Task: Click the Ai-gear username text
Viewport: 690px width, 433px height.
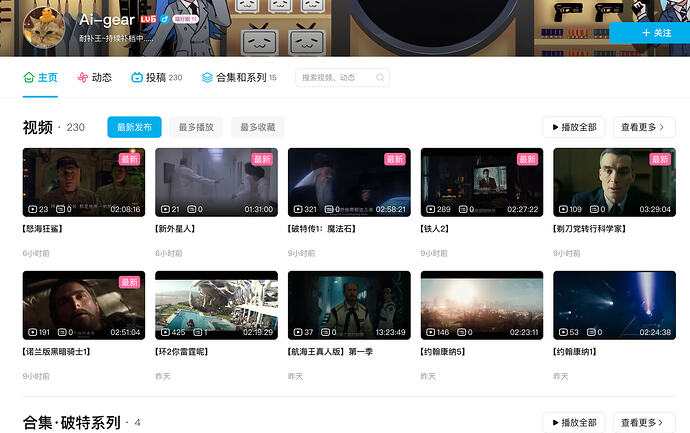Action: pyautogui.click(x=107, y=20)
